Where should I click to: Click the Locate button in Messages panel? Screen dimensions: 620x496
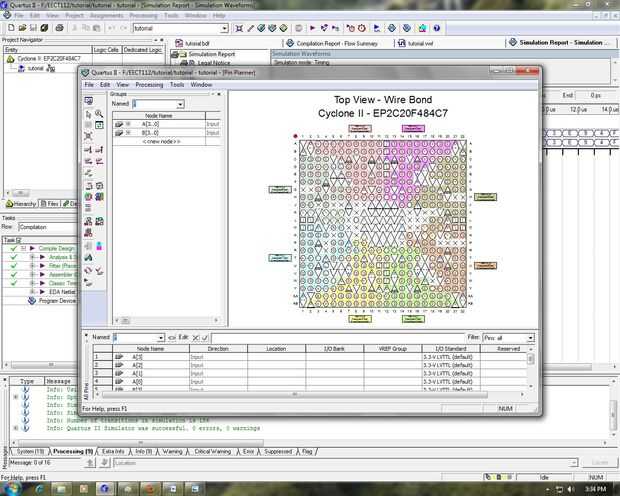(x=600, y=462)
